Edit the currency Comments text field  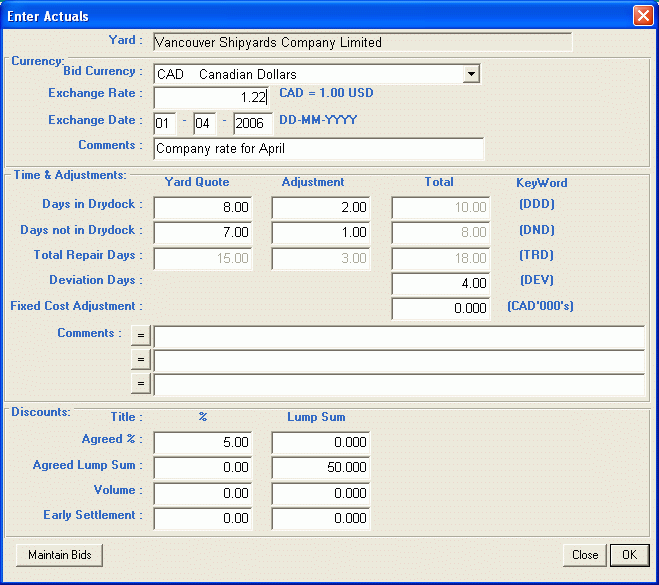tap(318, 149)
